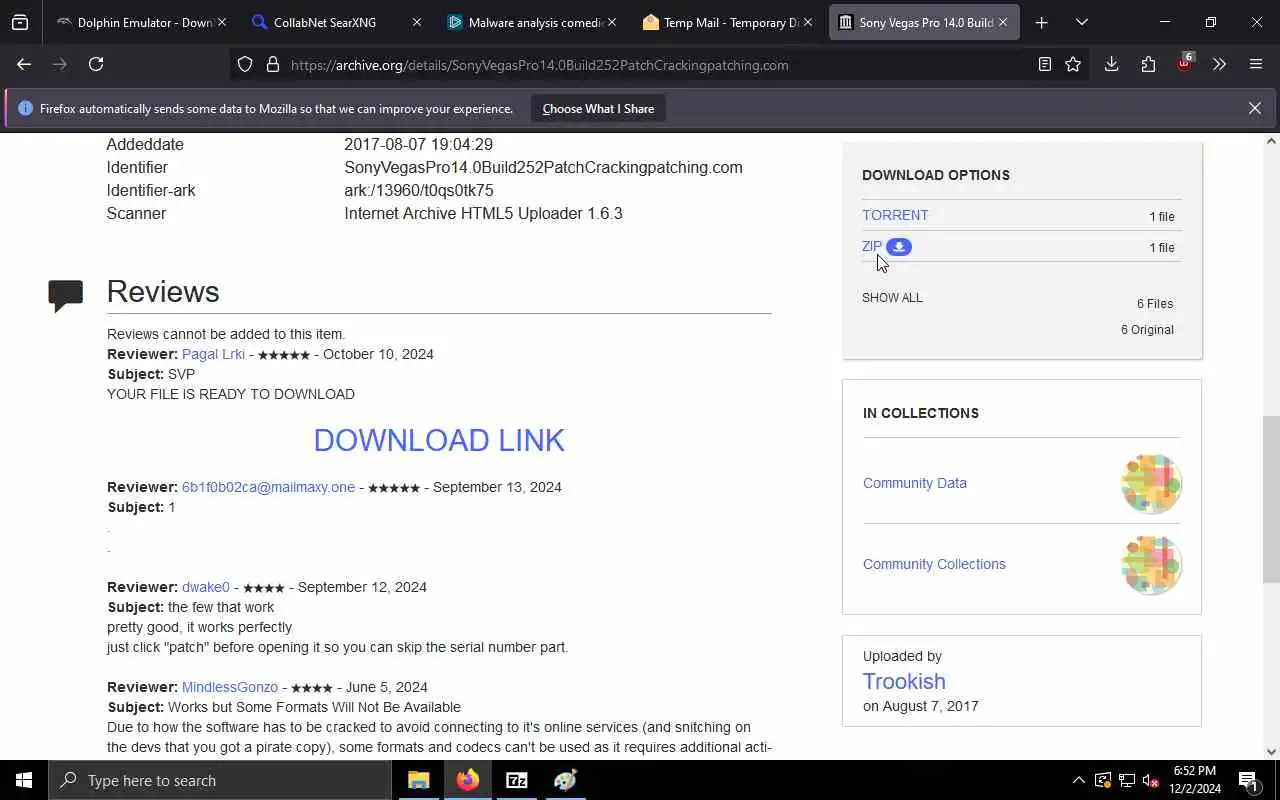Show more toolbar tools via the chevron

[x=1219, y=64]
